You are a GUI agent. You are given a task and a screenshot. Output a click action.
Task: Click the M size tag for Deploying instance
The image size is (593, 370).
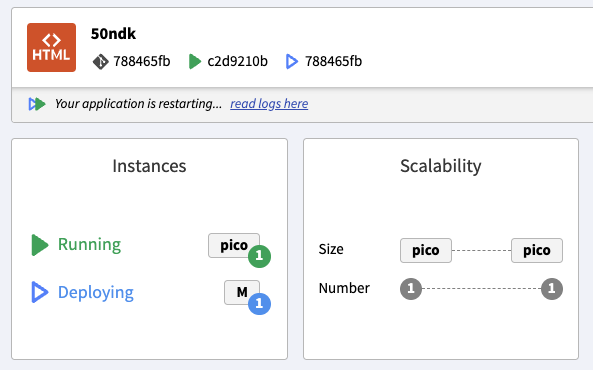(242, 292)
